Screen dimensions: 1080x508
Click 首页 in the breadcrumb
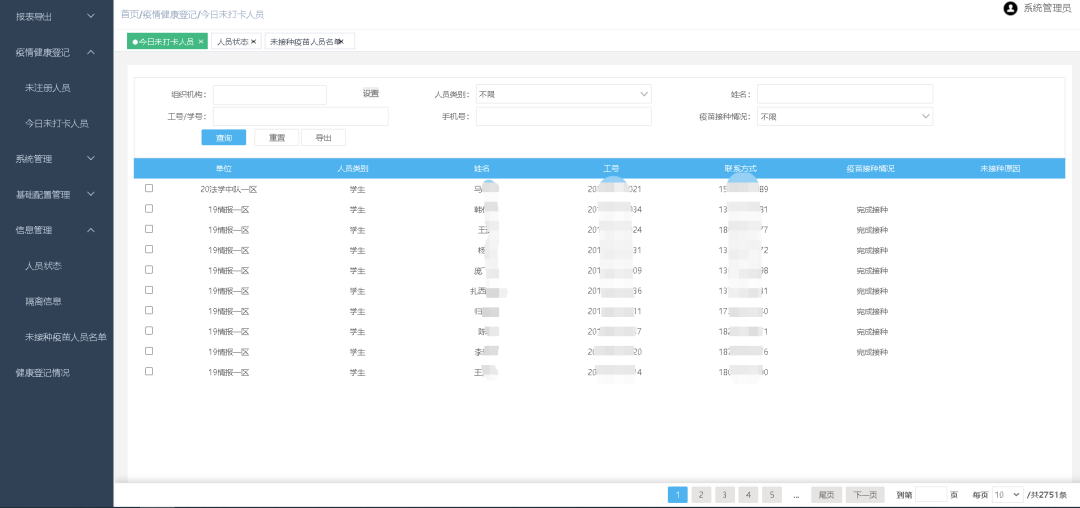click(x=129, y=14)
